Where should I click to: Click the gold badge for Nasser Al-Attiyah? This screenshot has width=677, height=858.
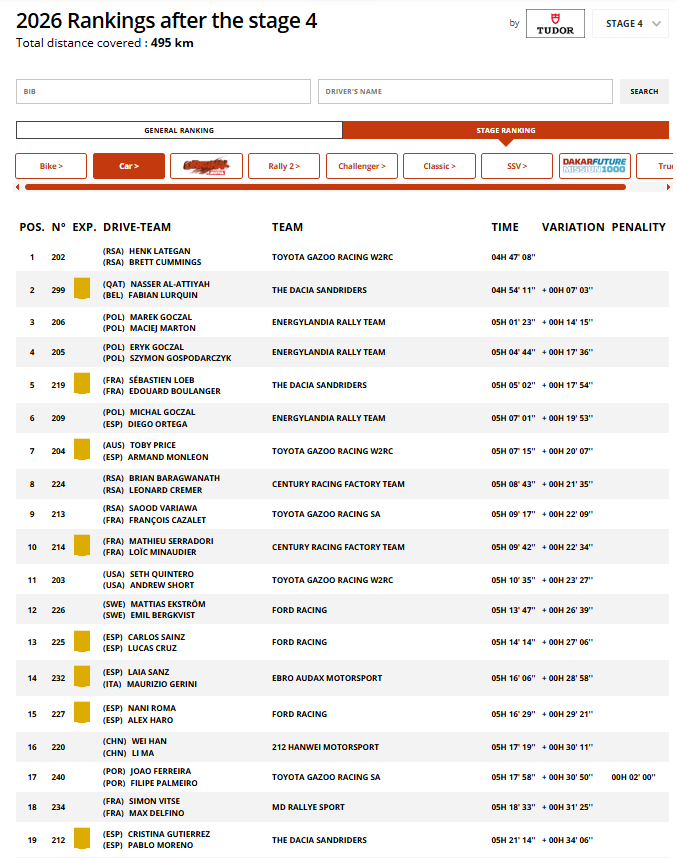pos(82,288)
